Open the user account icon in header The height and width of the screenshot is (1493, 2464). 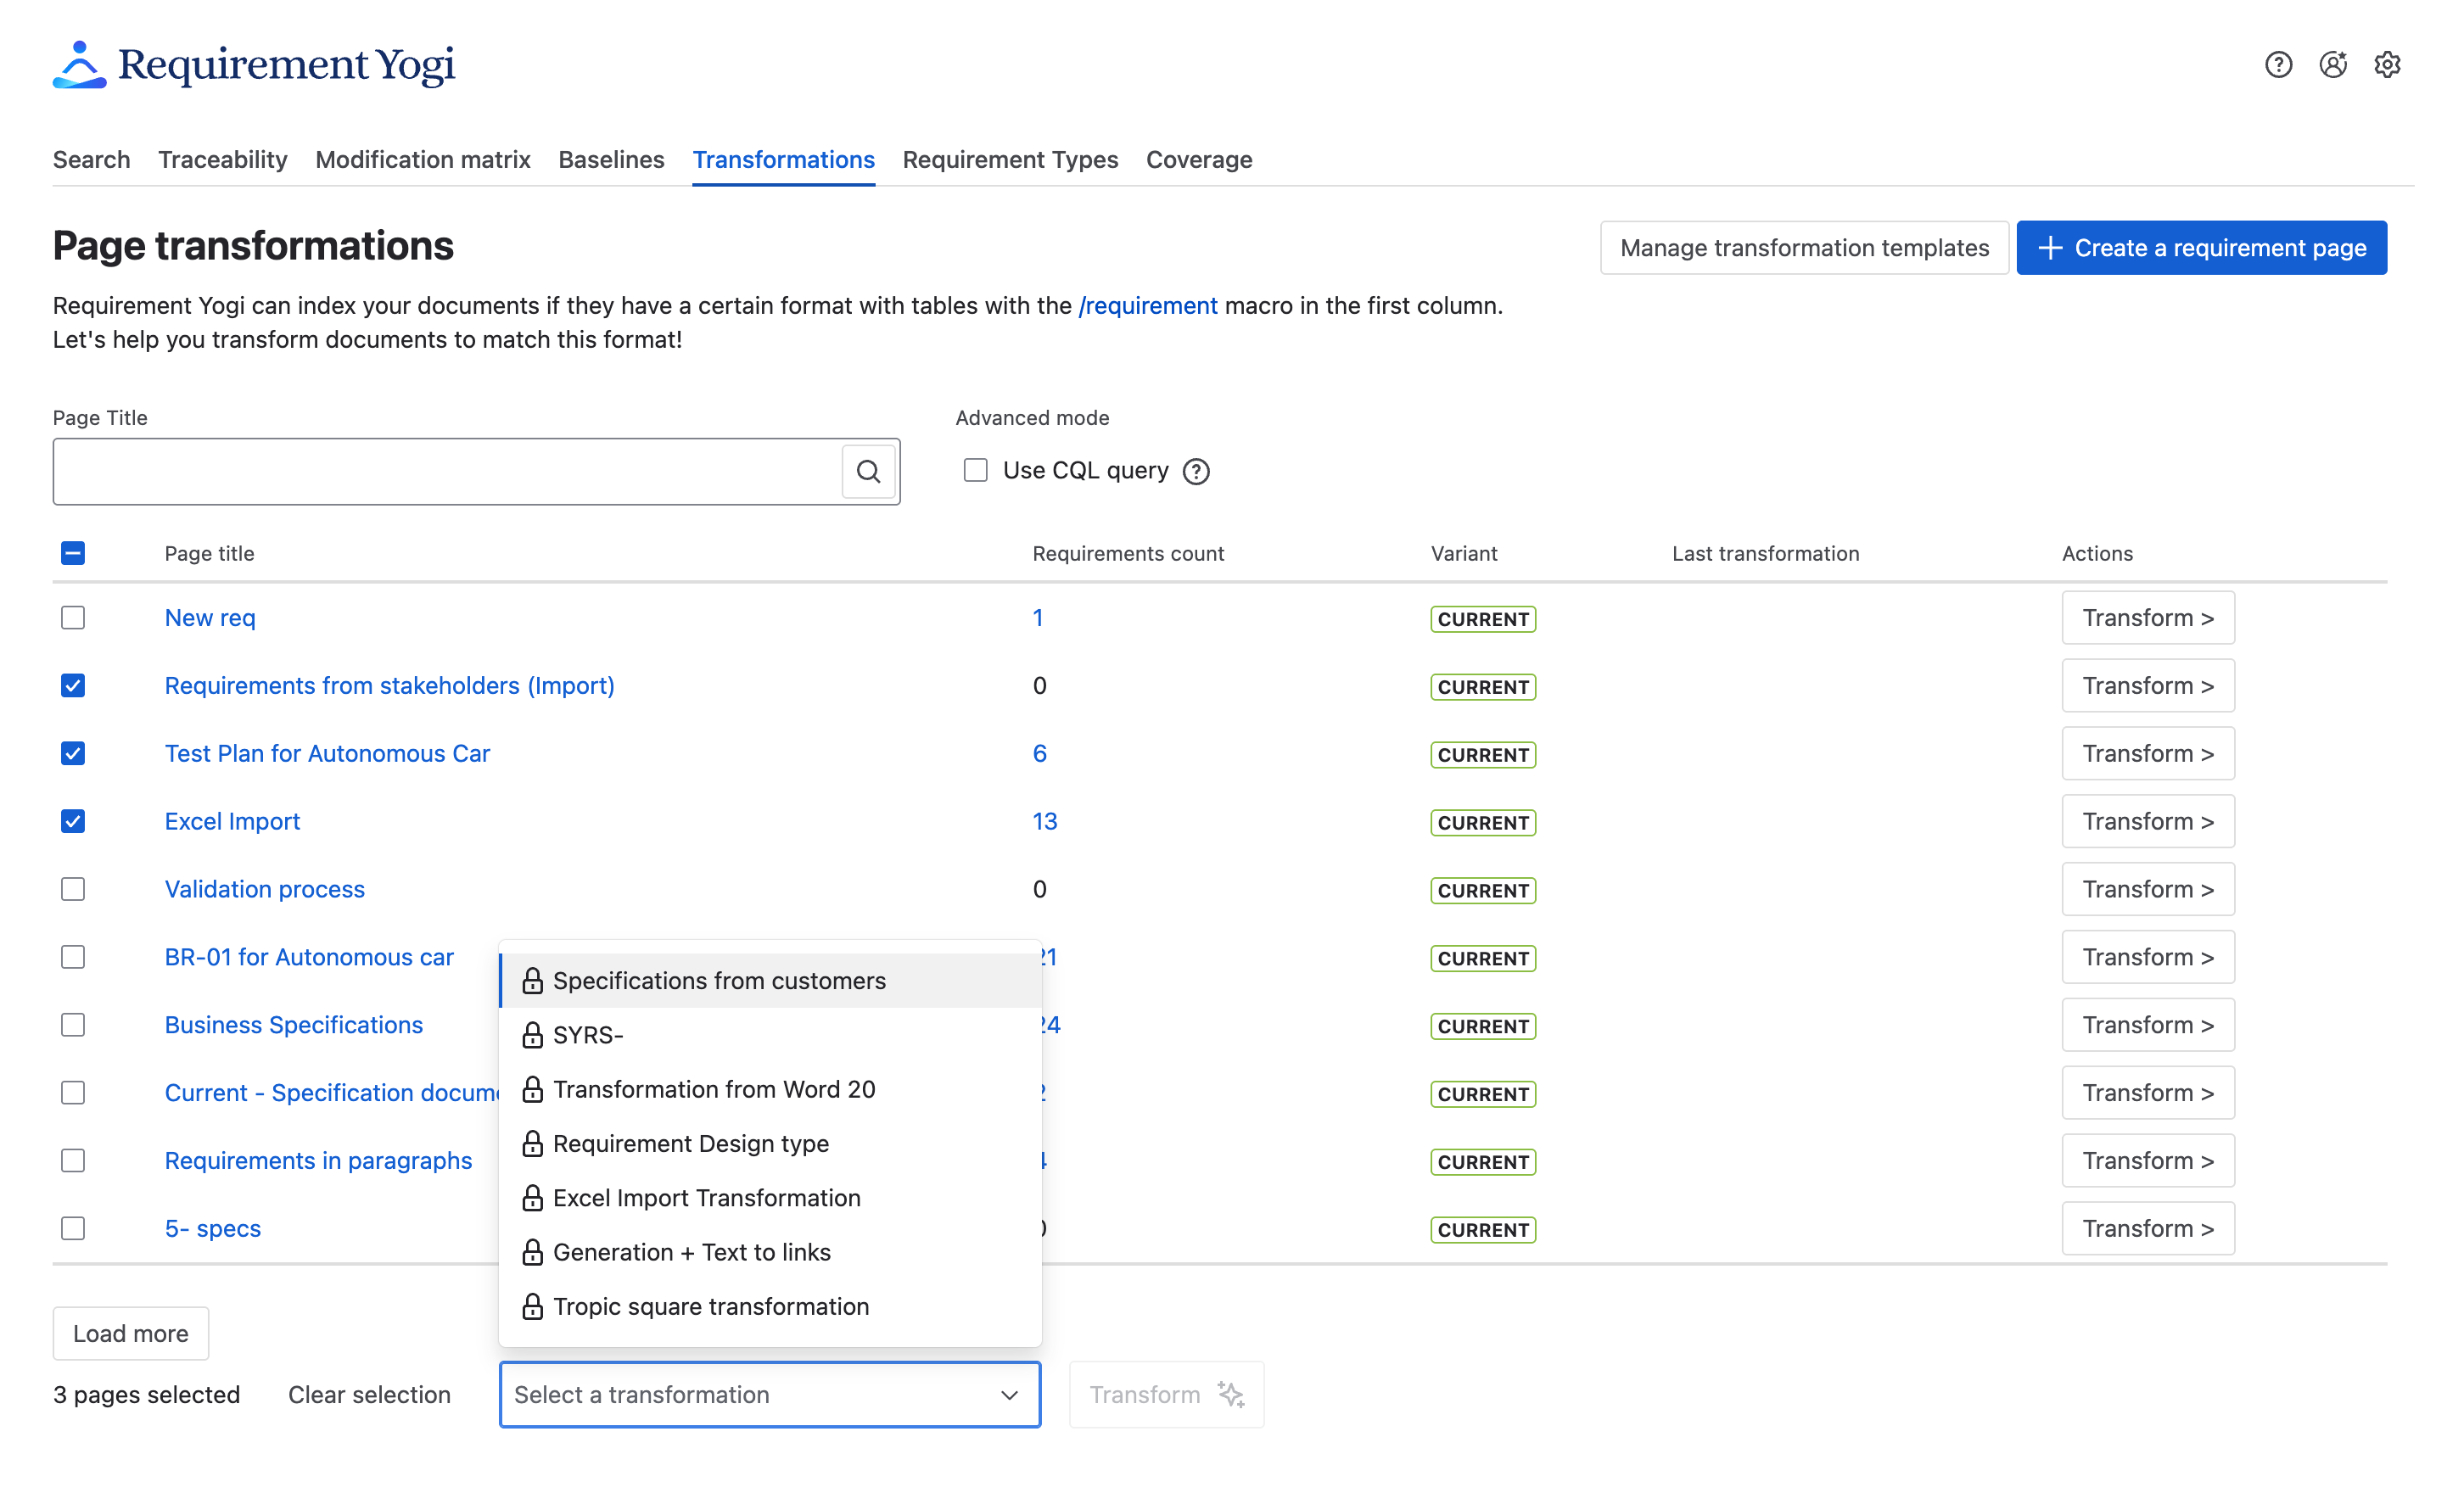tap(2333, 65)
